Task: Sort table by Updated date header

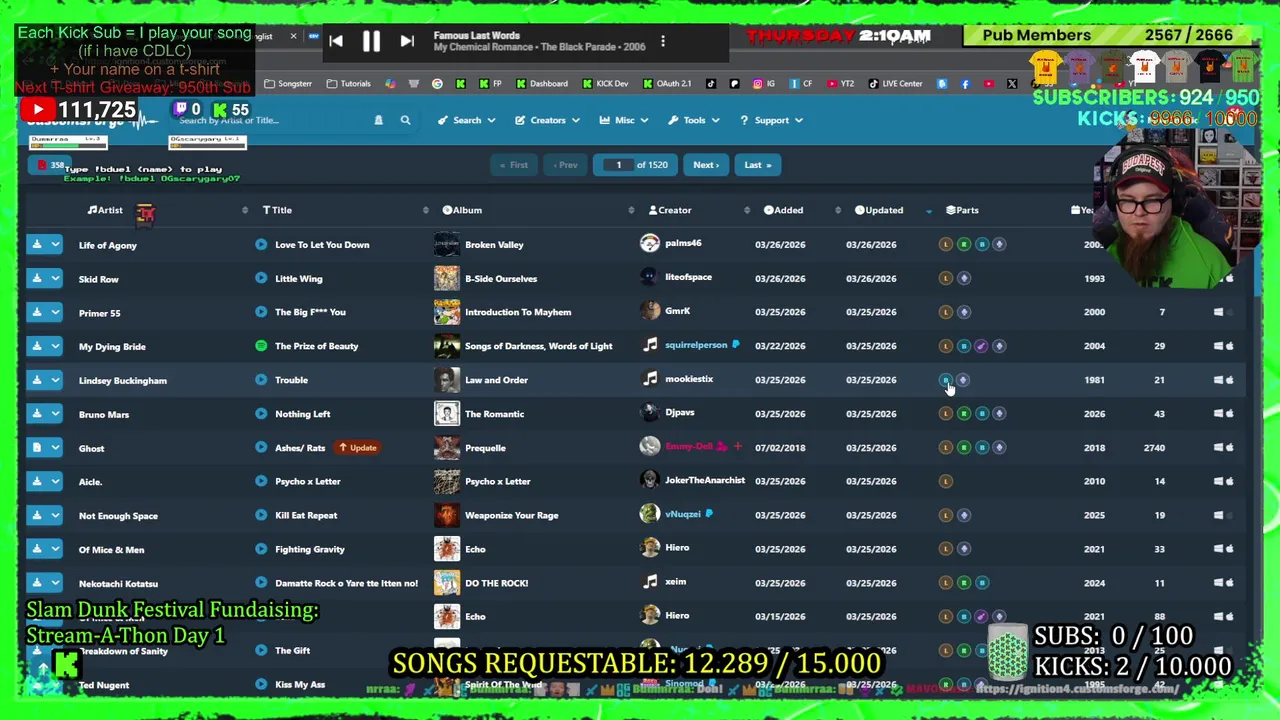Action: click(879, 210)
